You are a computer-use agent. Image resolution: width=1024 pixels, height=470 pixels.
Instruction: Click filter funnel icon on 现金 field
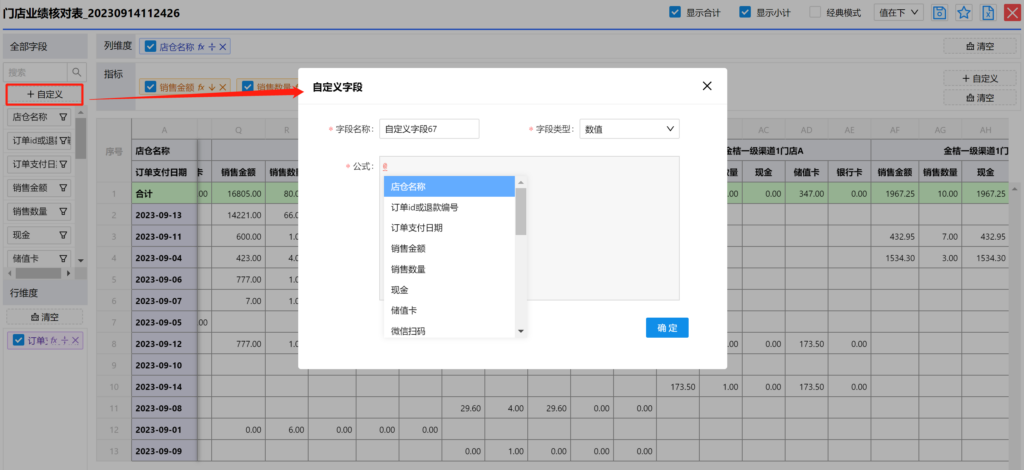[63, 235]
